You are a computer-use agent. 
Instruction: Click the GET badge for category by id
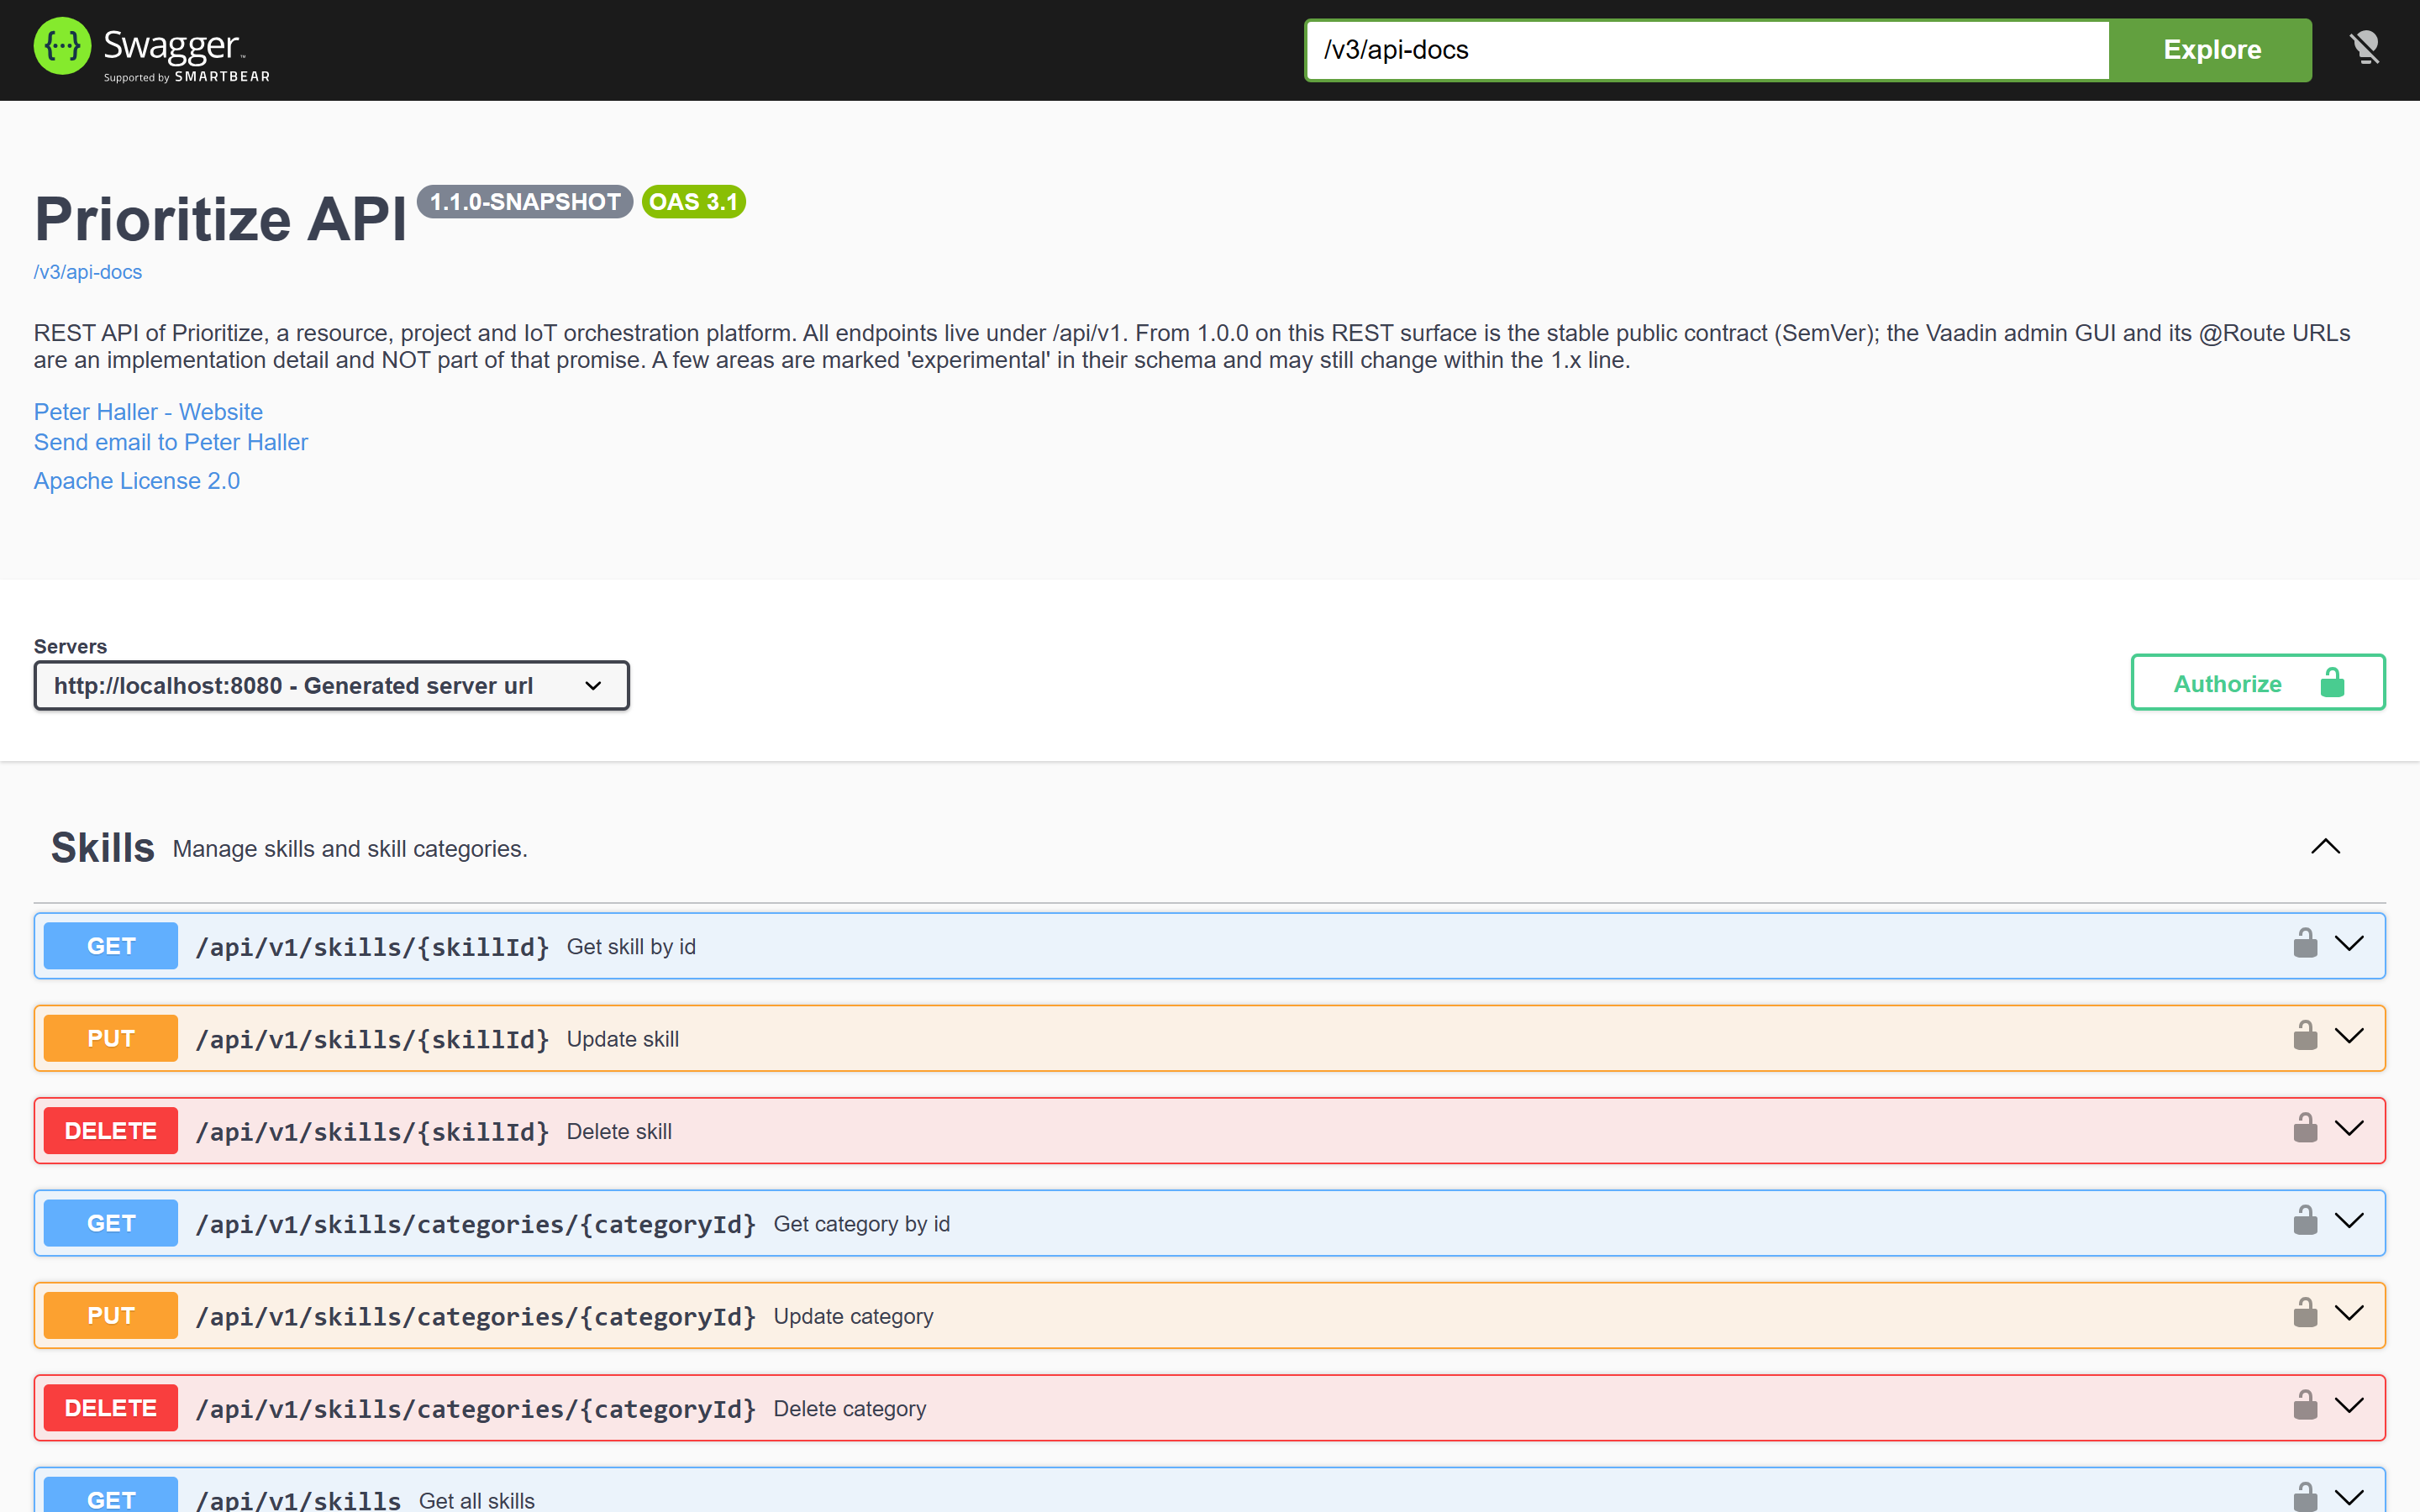[111, 1223]
